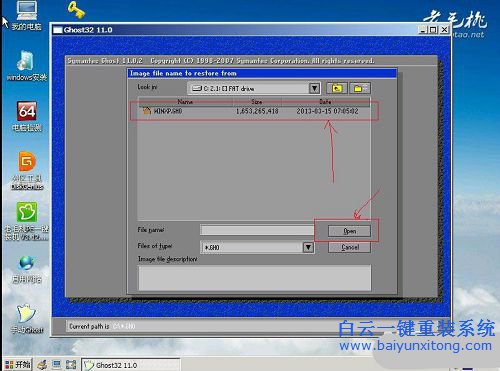Go up one folder level icon

coord(337,88)
